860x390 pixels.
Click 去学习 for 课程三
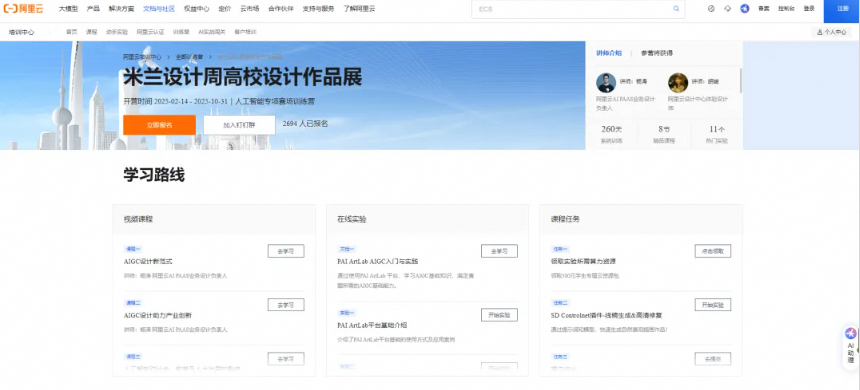click(286, 359)
